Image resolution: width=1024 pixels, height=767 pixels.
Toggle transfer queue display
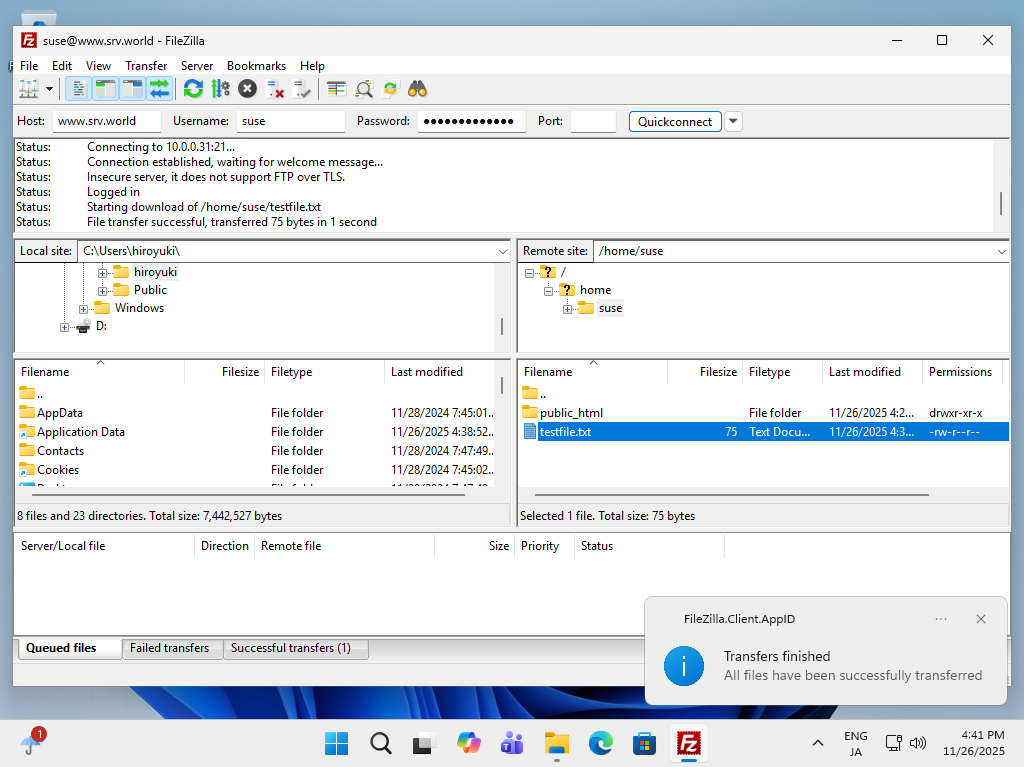[159, 89]
